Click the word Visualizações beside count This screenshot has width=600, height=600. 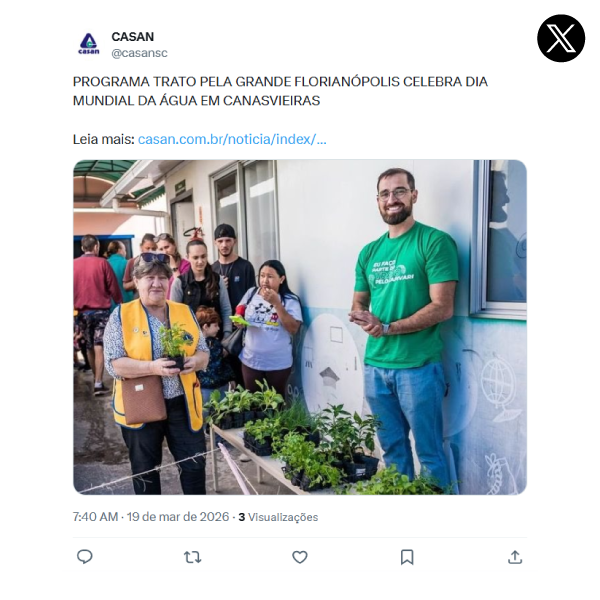[x=283, y=517]
